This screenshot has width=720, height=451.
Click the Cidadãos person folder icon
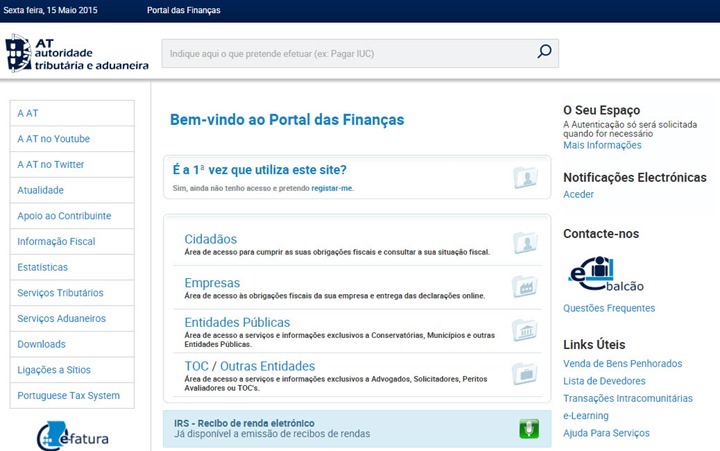(x=525, y=242)
